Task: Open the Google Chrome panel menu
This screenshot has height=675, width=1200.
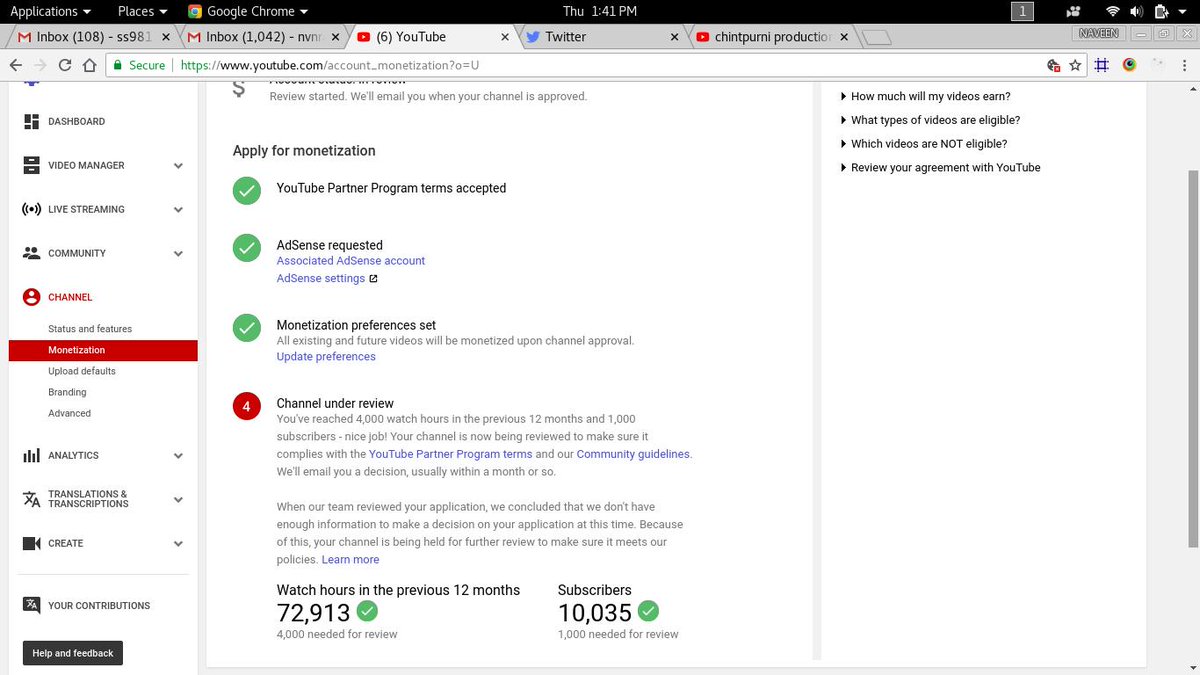Action: tap(250, 11)
